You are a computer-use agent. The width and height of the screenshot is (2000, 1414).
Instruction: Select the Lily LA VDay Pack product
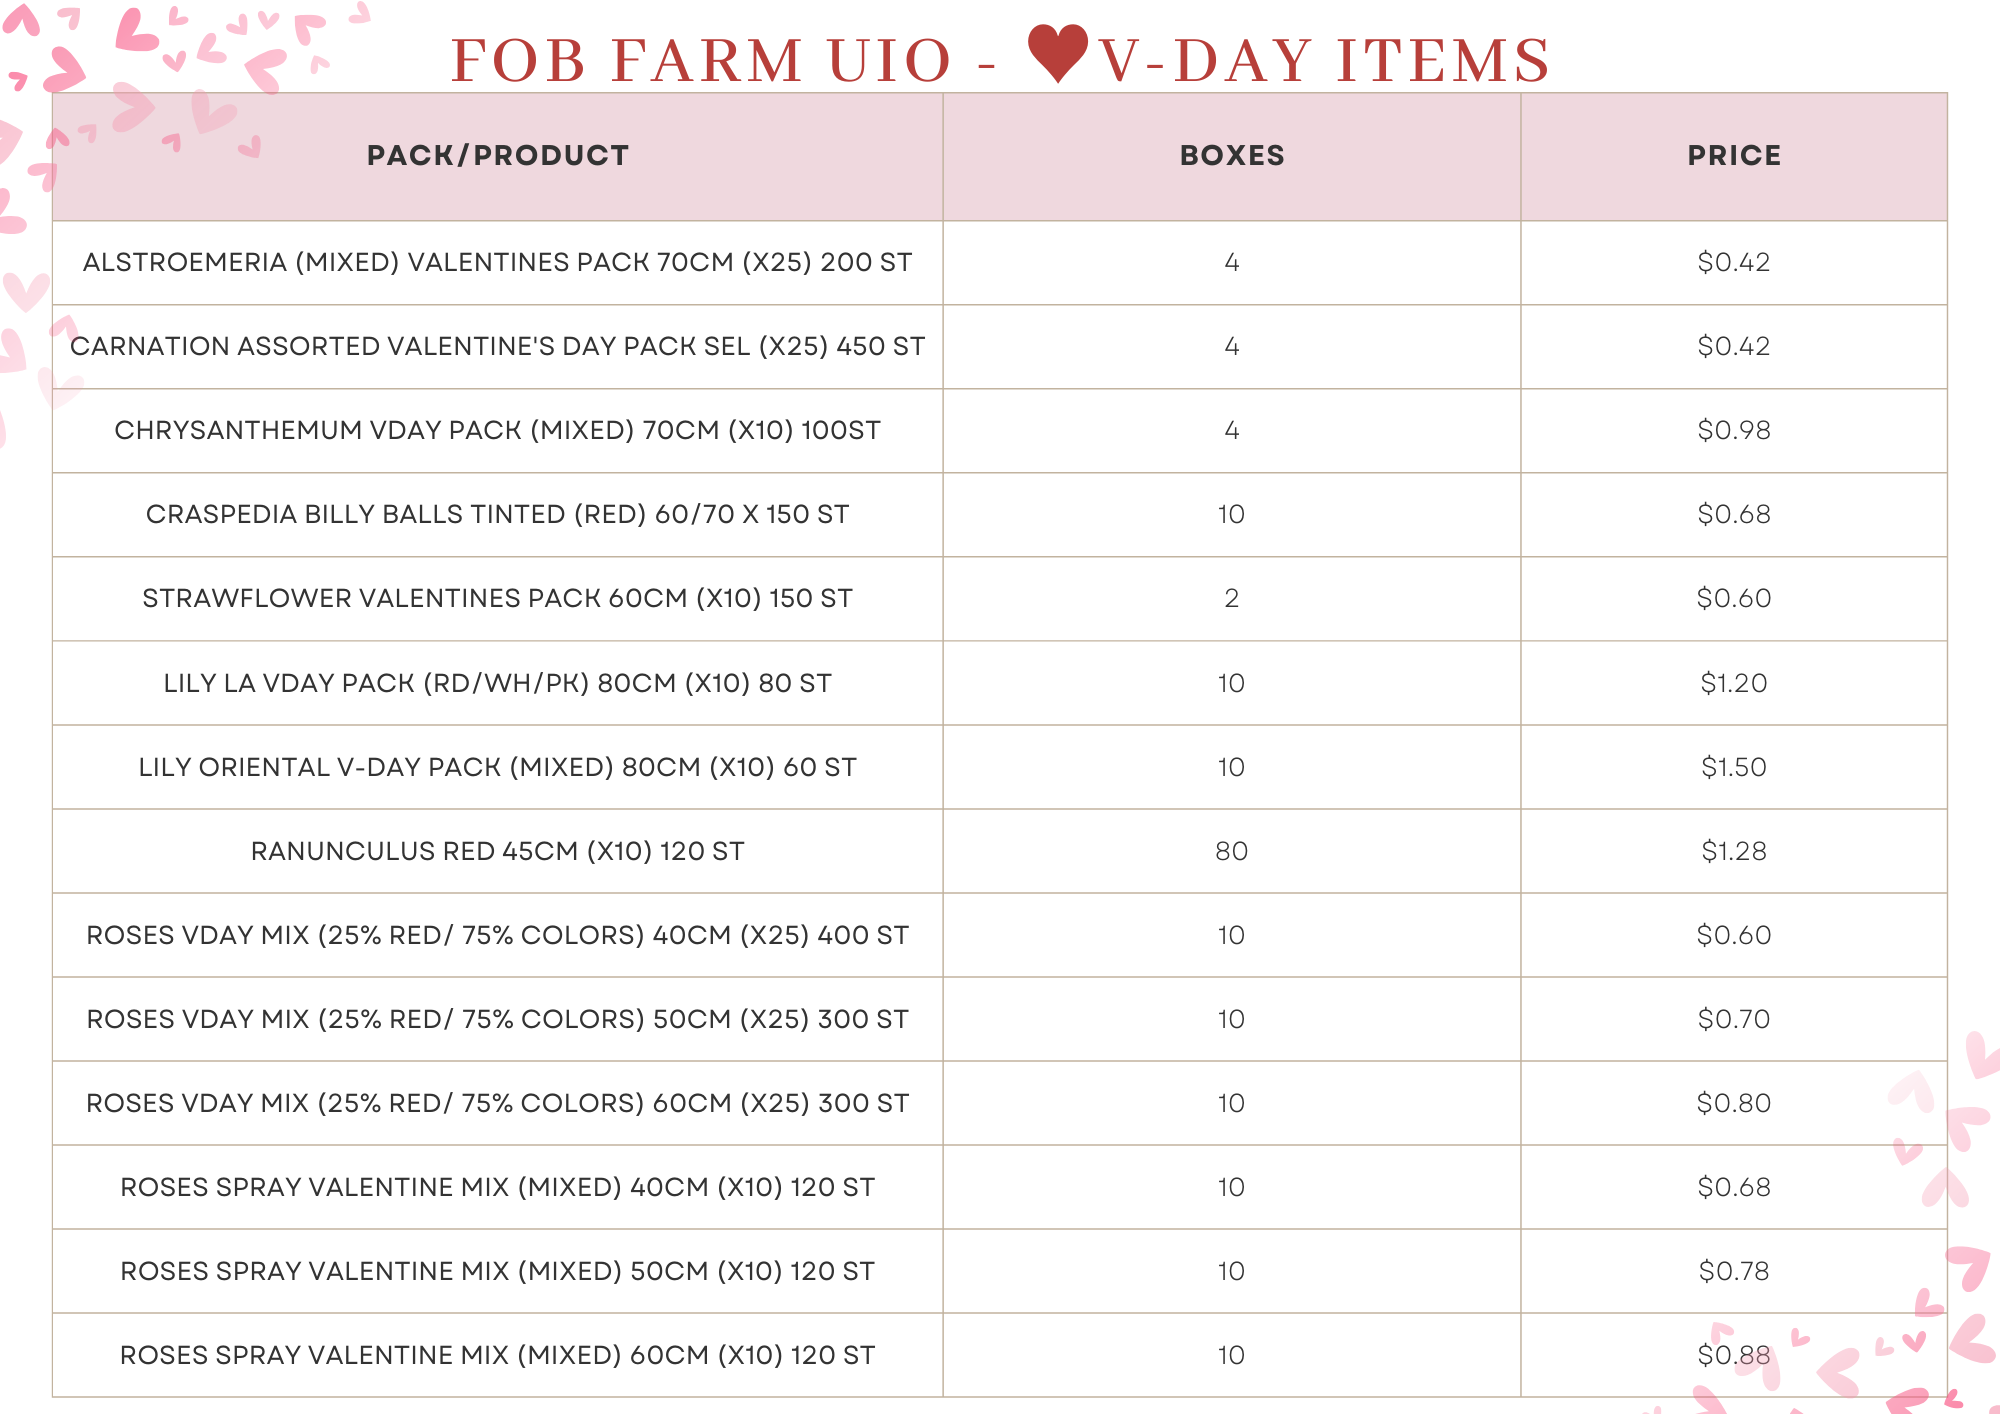(x=497, y=683)
